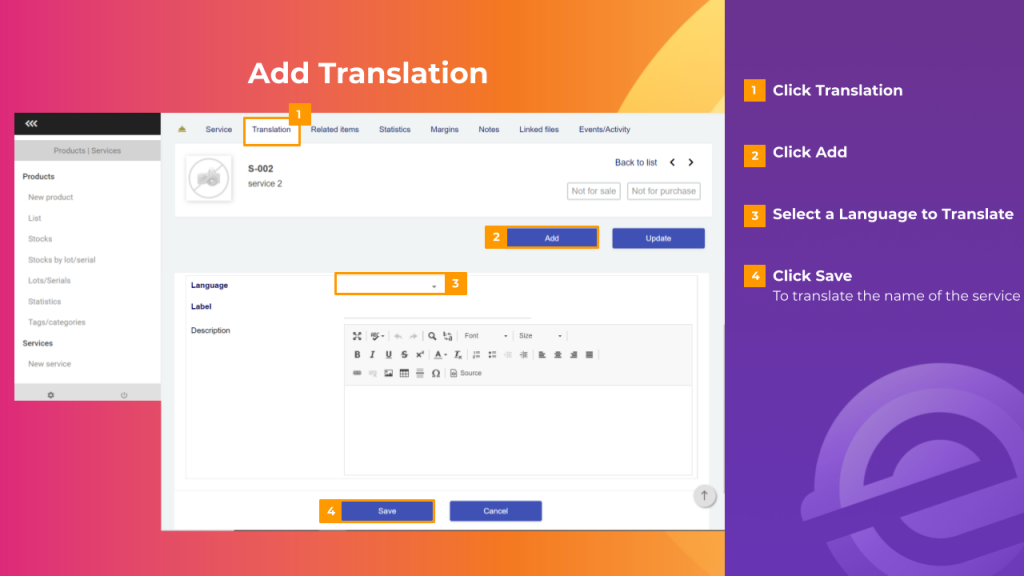This screenshot has width=1024, height=576.
Task: Open the image insert tool
Action: tap(388, 371)
